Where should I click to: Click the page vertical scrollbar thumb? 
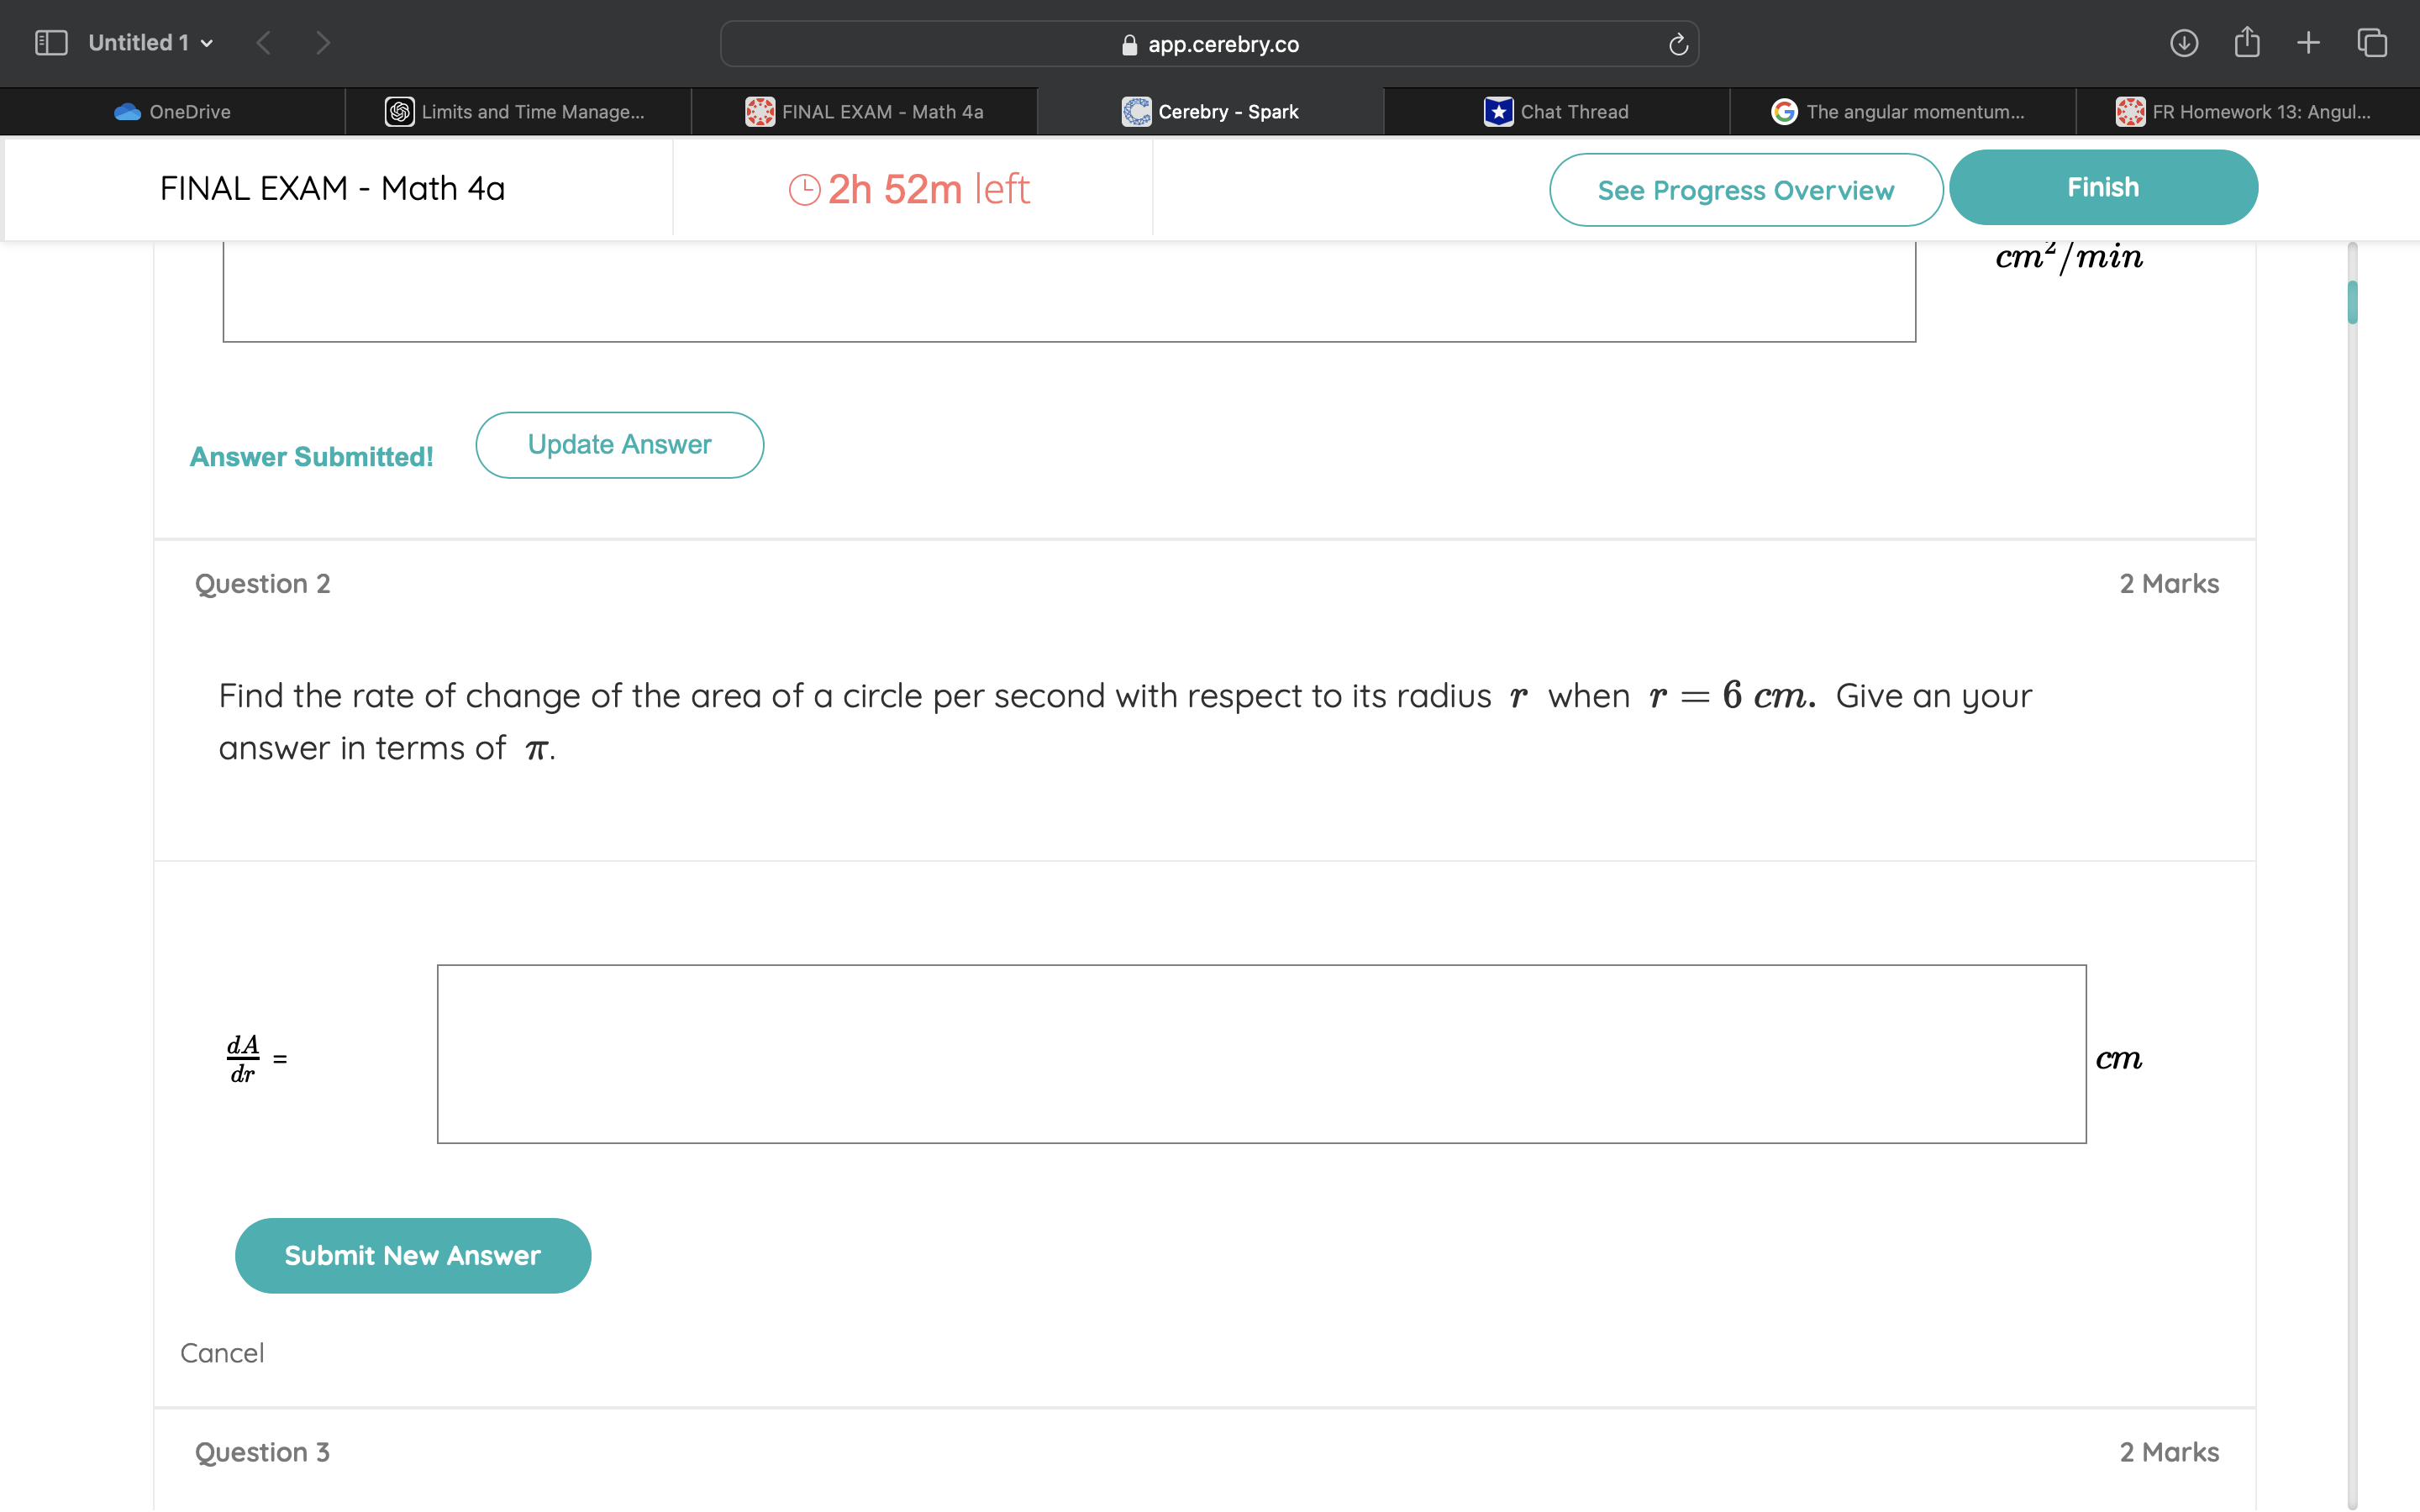click(2352, 302)
